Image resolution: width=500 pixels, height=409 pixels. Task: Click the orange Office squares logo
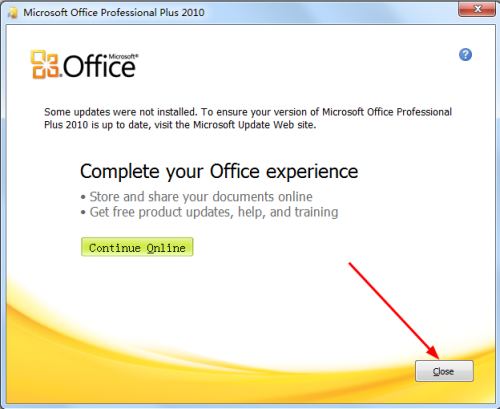pos(46,65)
